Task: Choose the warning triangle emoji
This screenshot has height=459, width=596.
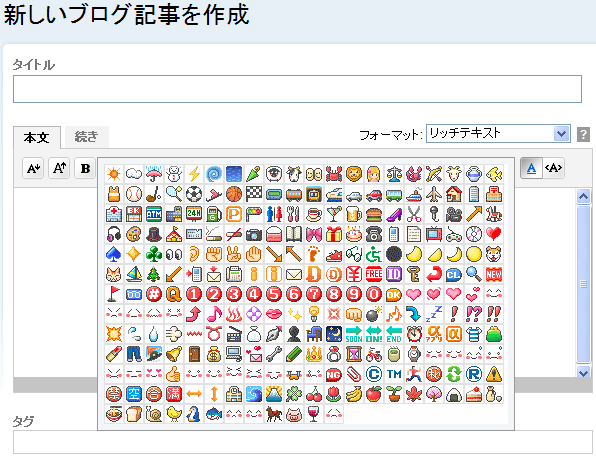Action: coord(494,374)
